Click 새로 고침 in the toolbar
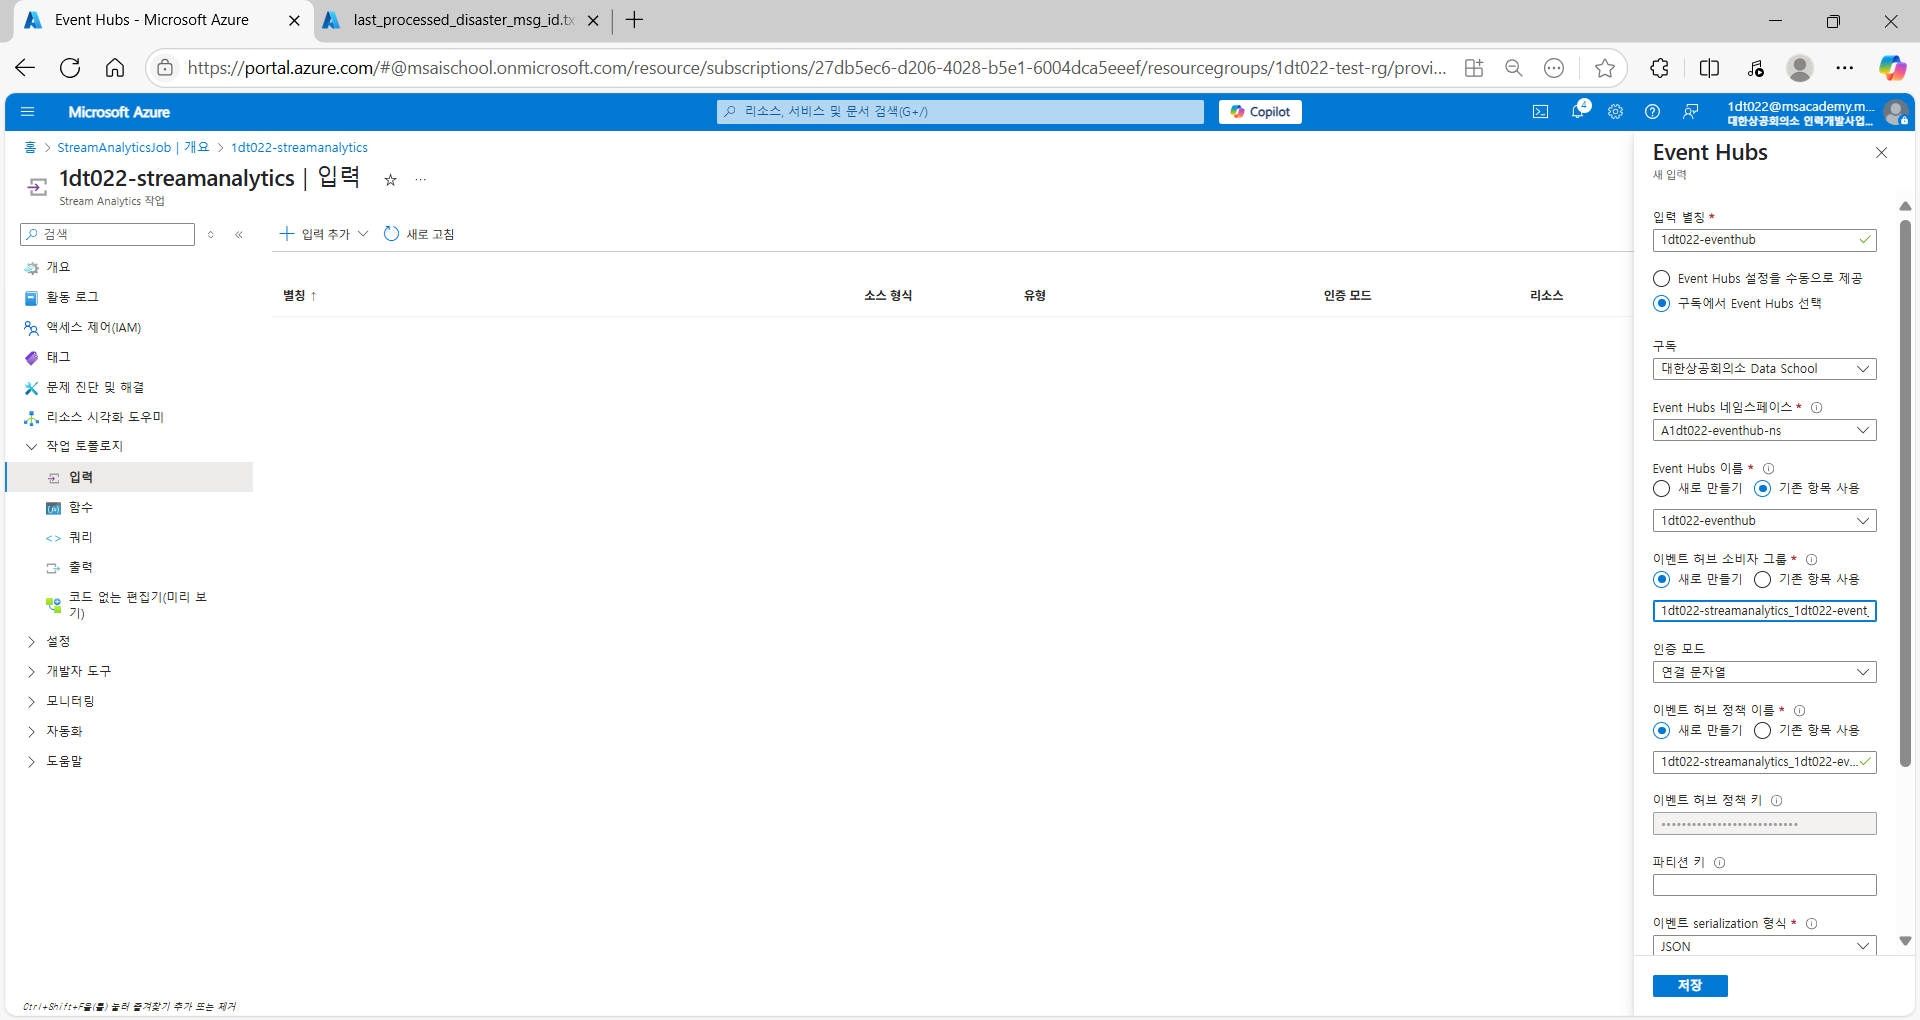Image resolution: width=1920 pixels, height=1020 pixels. click(x=419, y=235)
